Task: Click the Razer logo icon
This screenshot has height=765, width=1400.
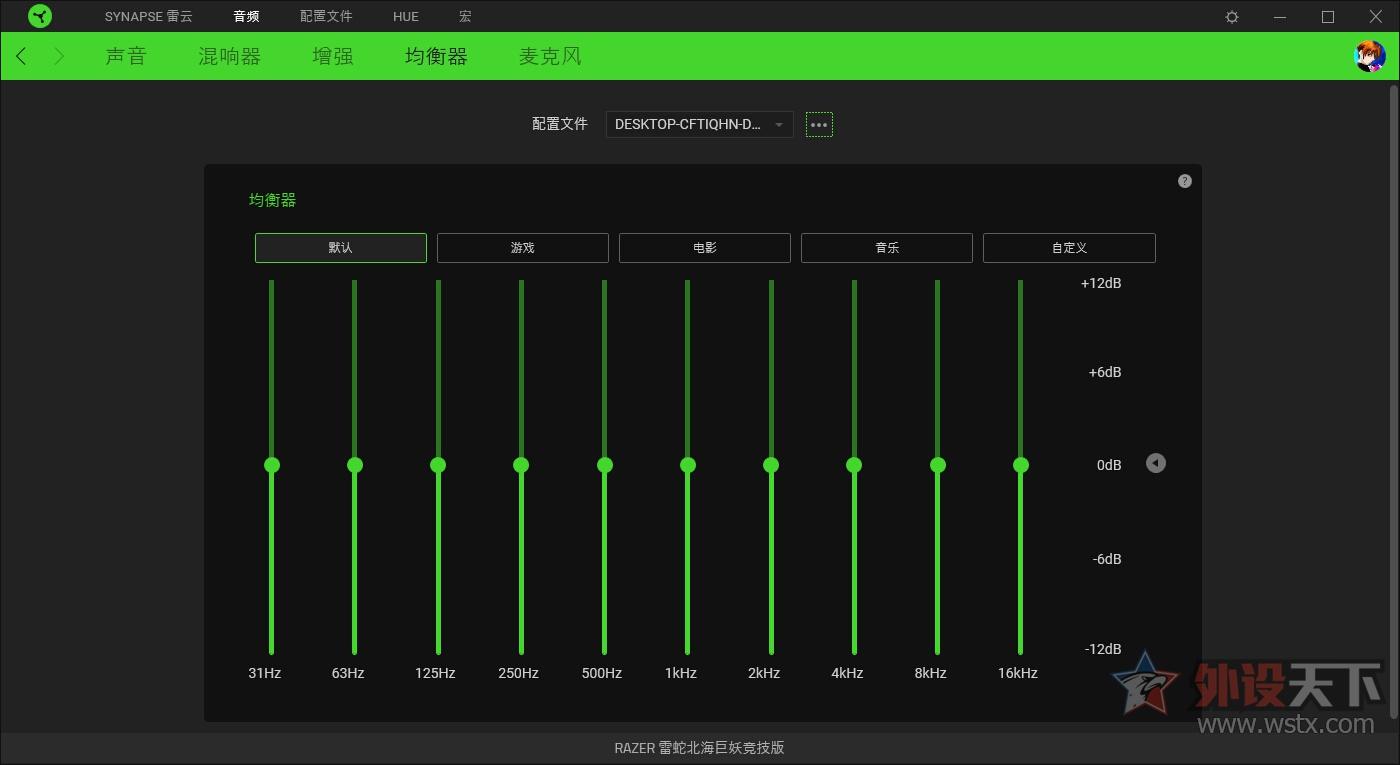Action: 39,16
